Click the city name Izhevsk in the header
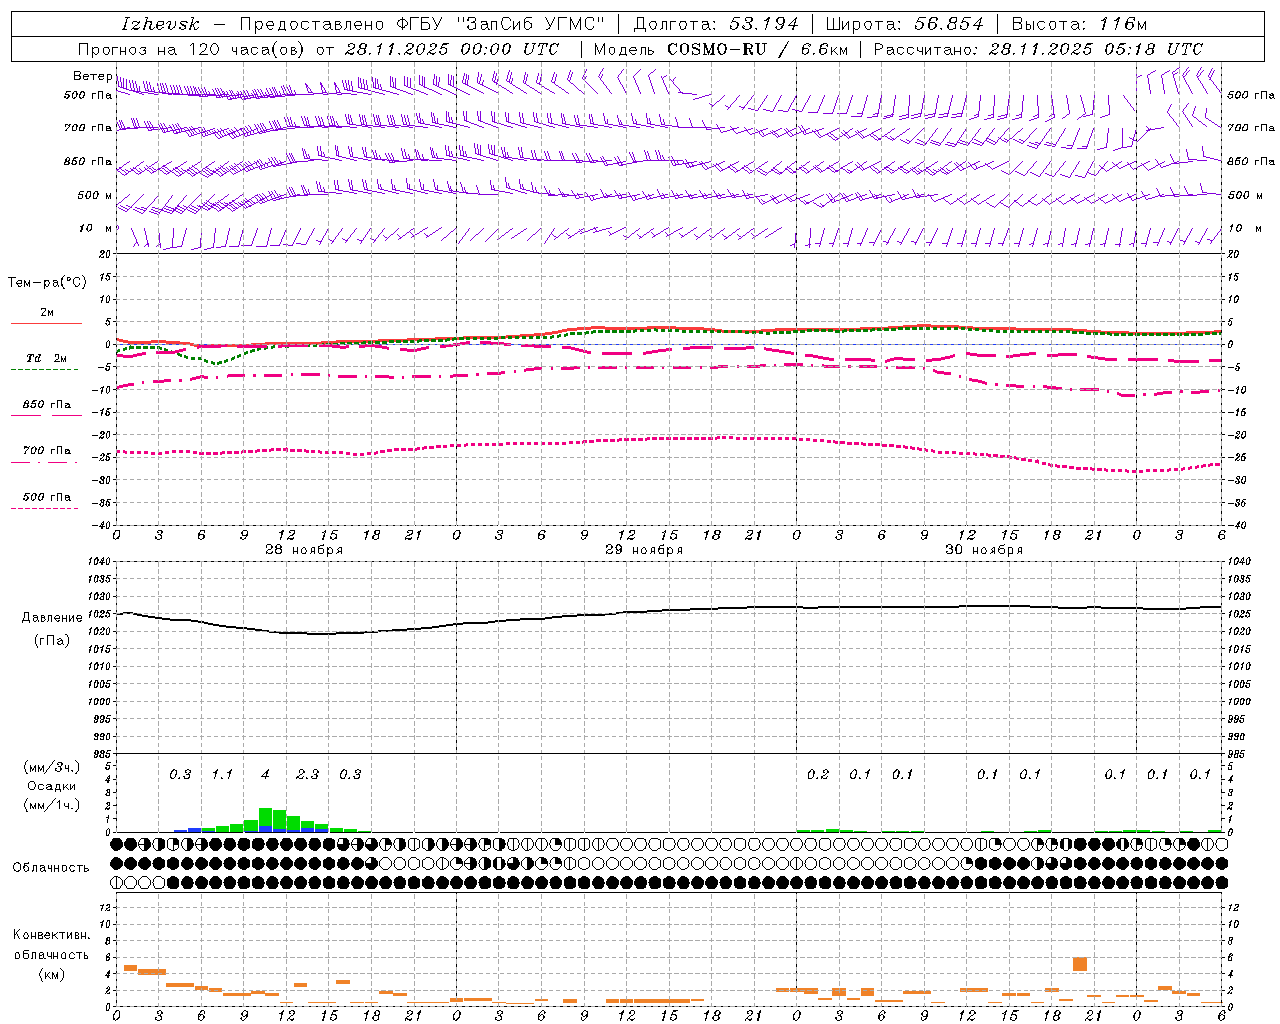Screen dimensions: 1280x1024 point(160,24)
